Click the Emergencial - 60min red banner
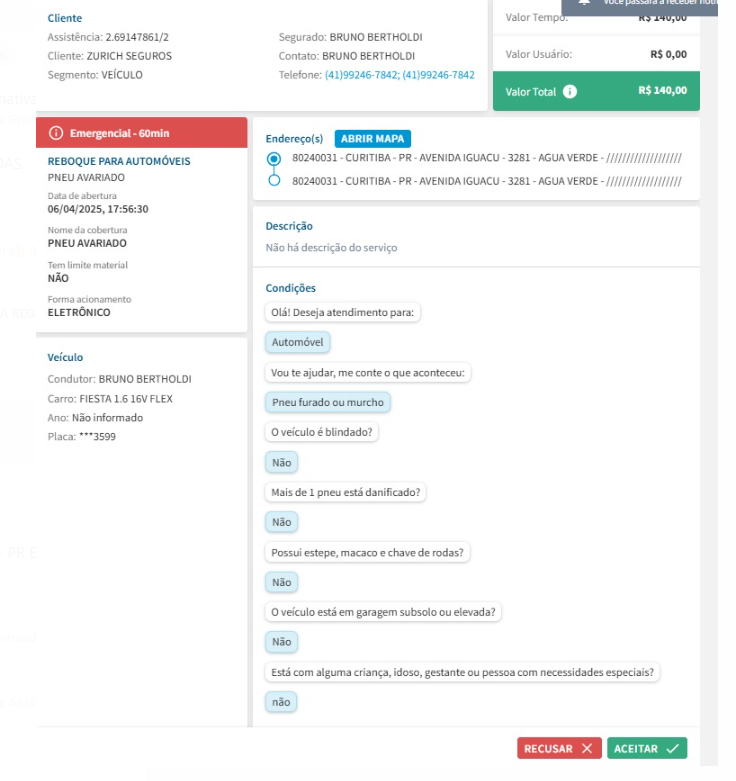 coord(140,133)
